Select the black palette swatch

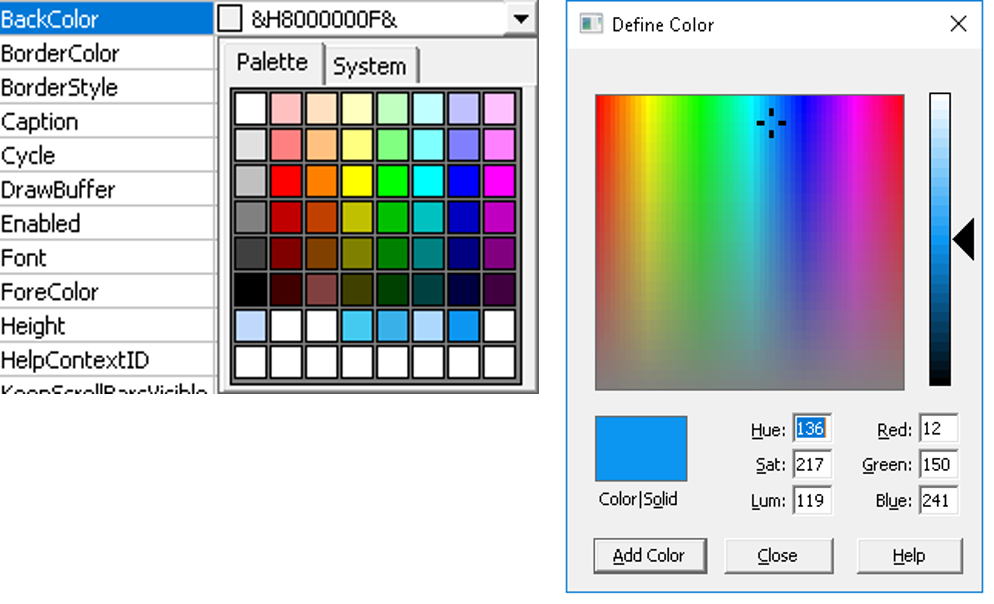coord(251,290)
